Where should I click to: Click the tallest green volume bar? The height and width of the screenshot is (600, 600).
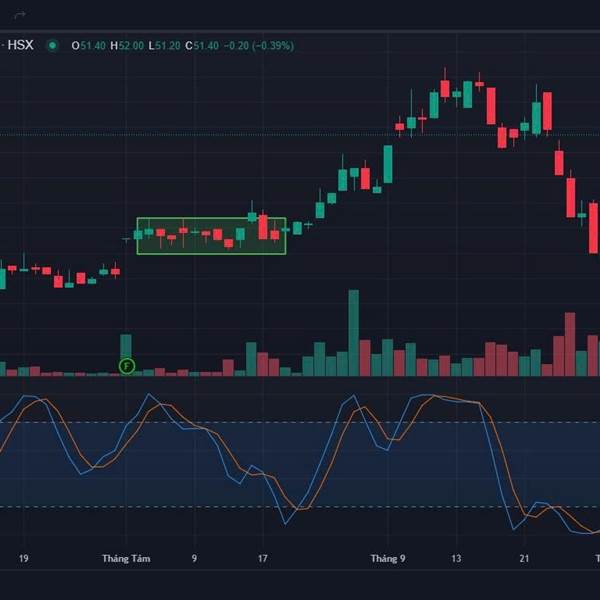pos(354,333)
